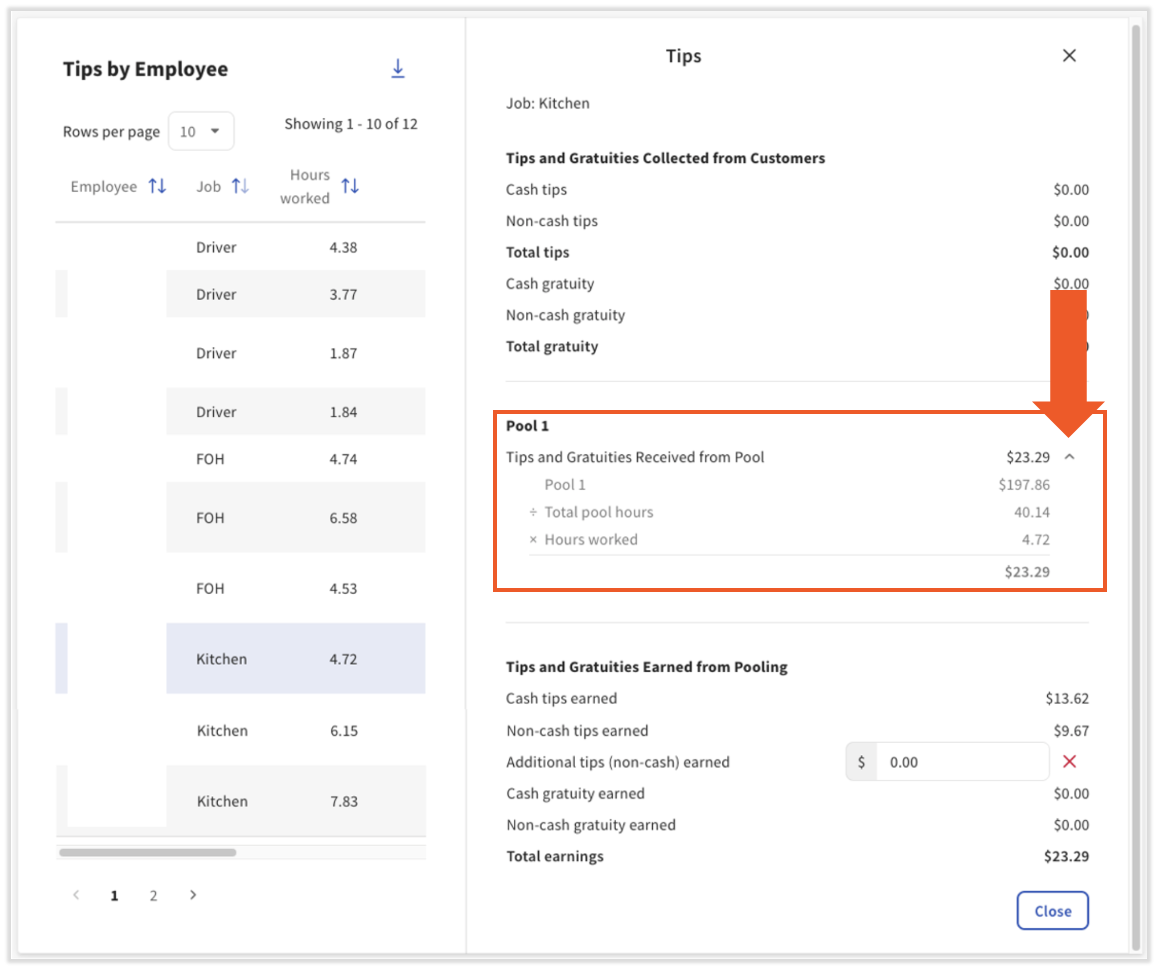Open Rows per page dropdown

tap(201, 131)
